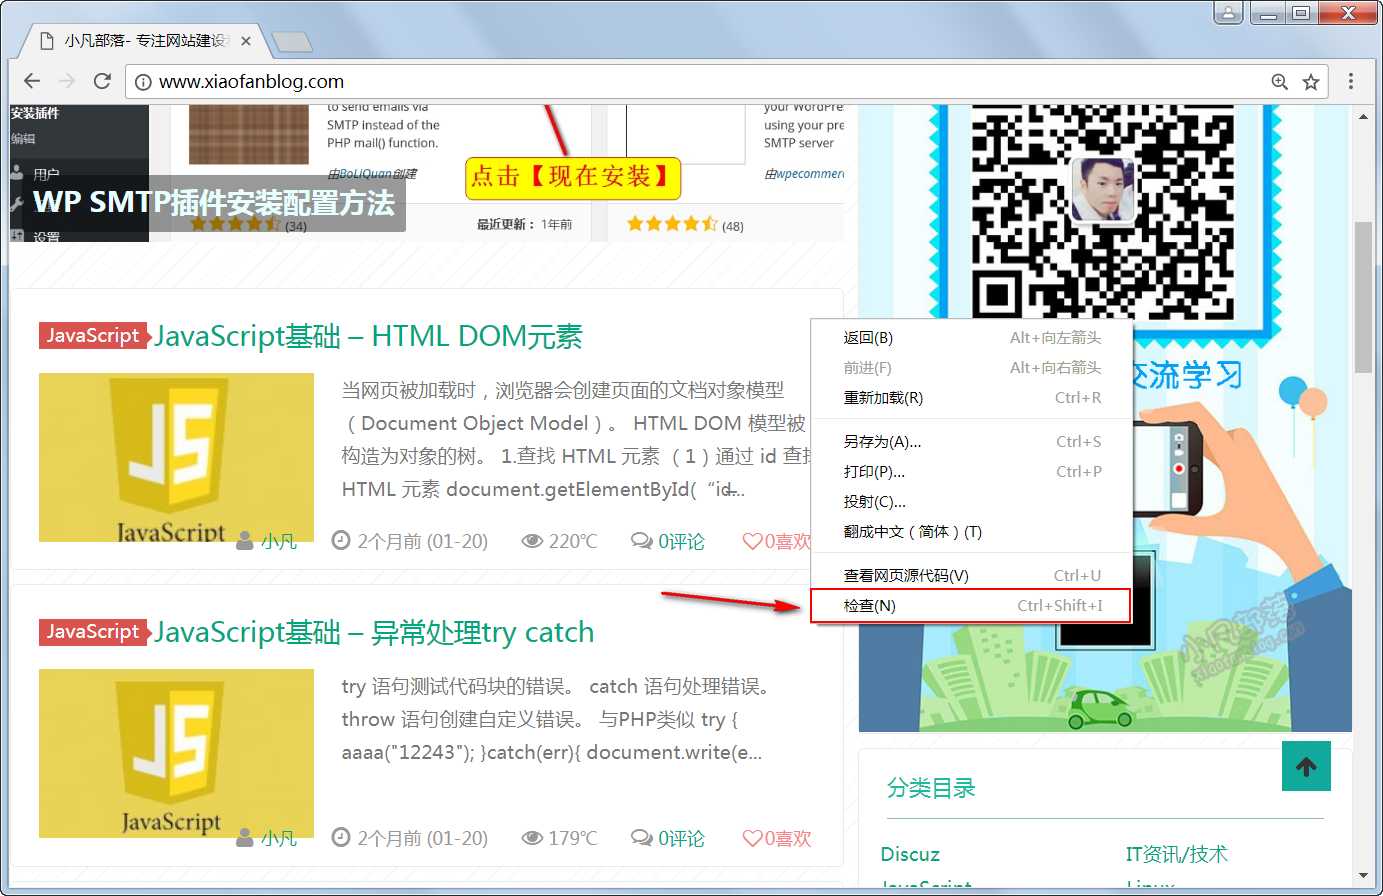Click the browser forward arrow
The width and height of the screenshot is (1383, 896).
(67, 81)
